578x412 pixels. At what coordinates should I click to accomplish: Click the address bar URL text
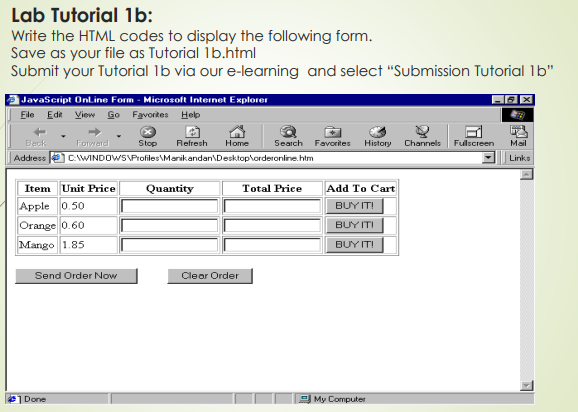191,158
